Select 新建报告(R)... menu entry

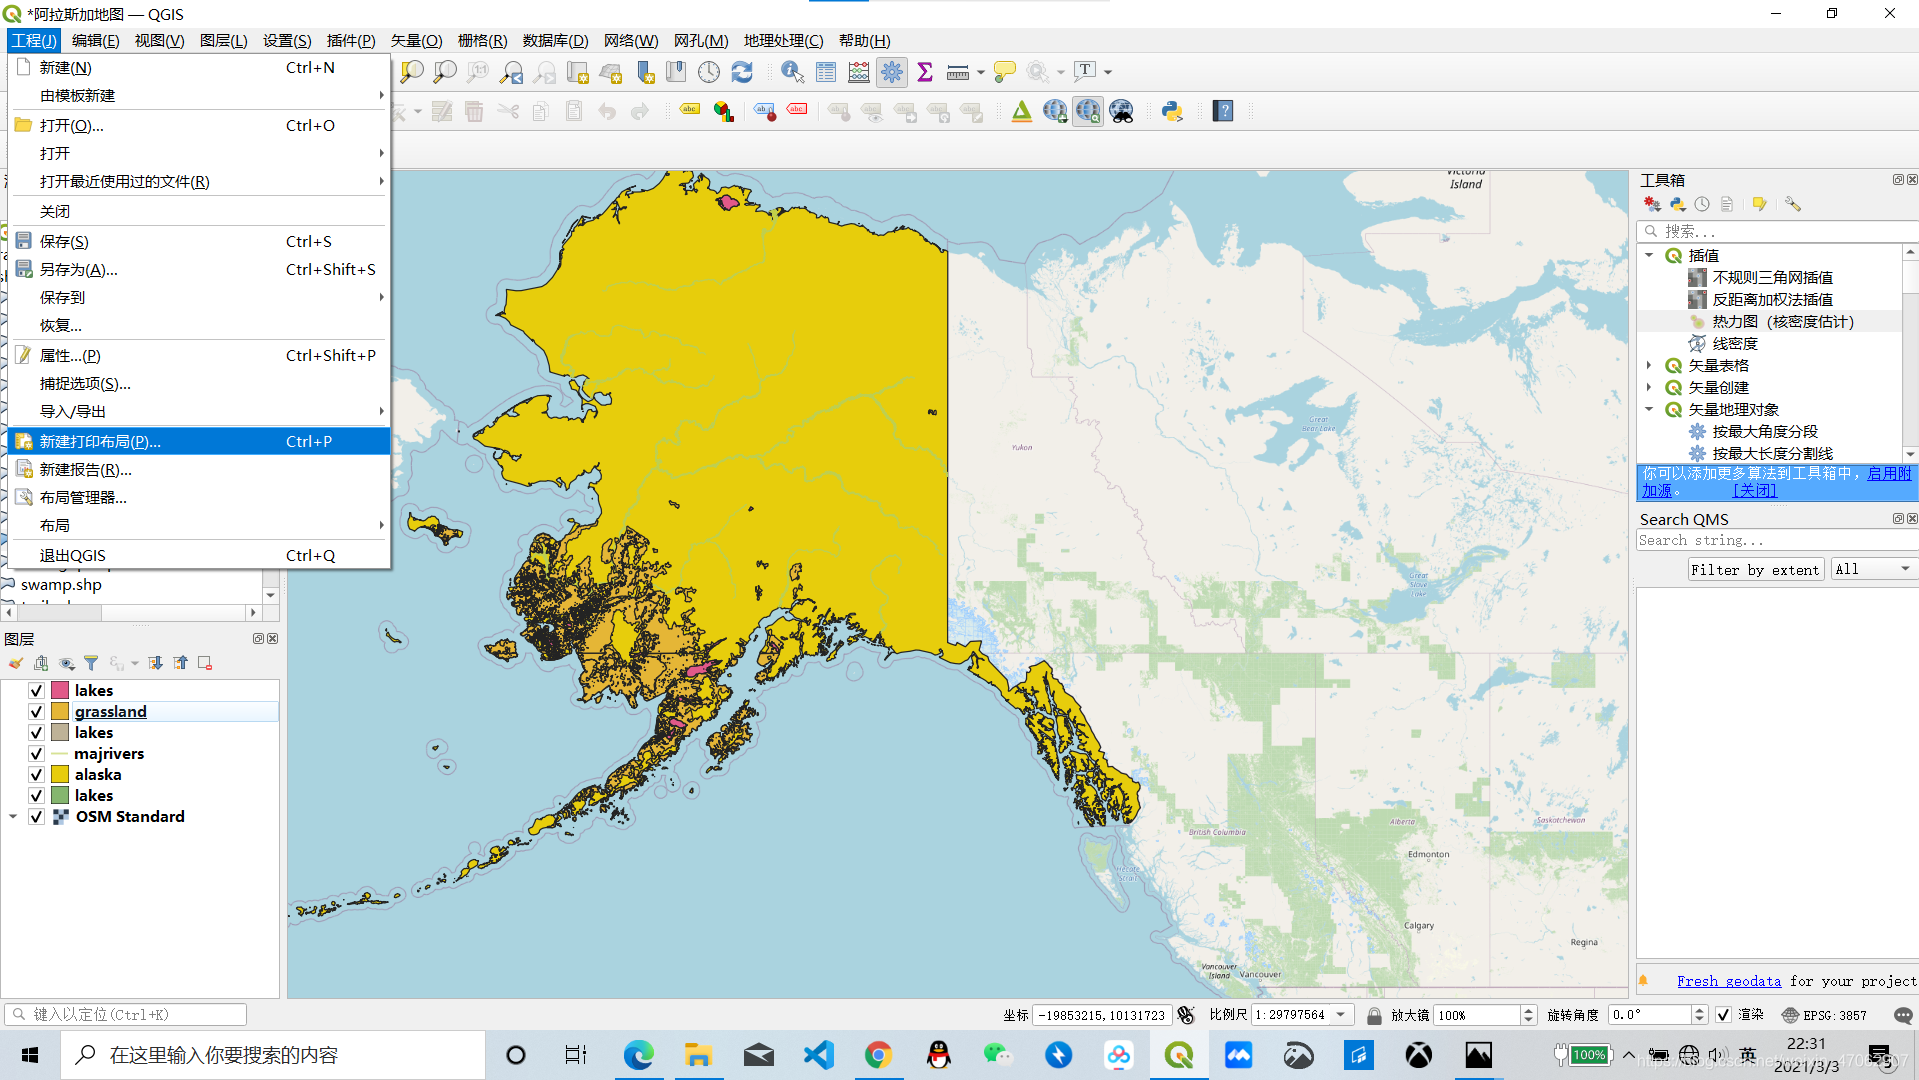click(x=199, y=469)
